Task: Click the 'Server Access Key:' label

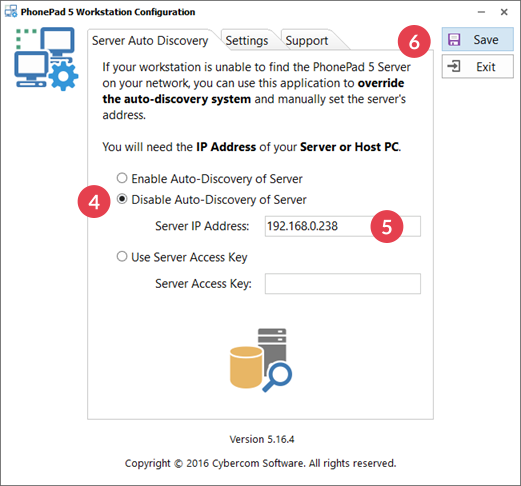Action: 203,284
